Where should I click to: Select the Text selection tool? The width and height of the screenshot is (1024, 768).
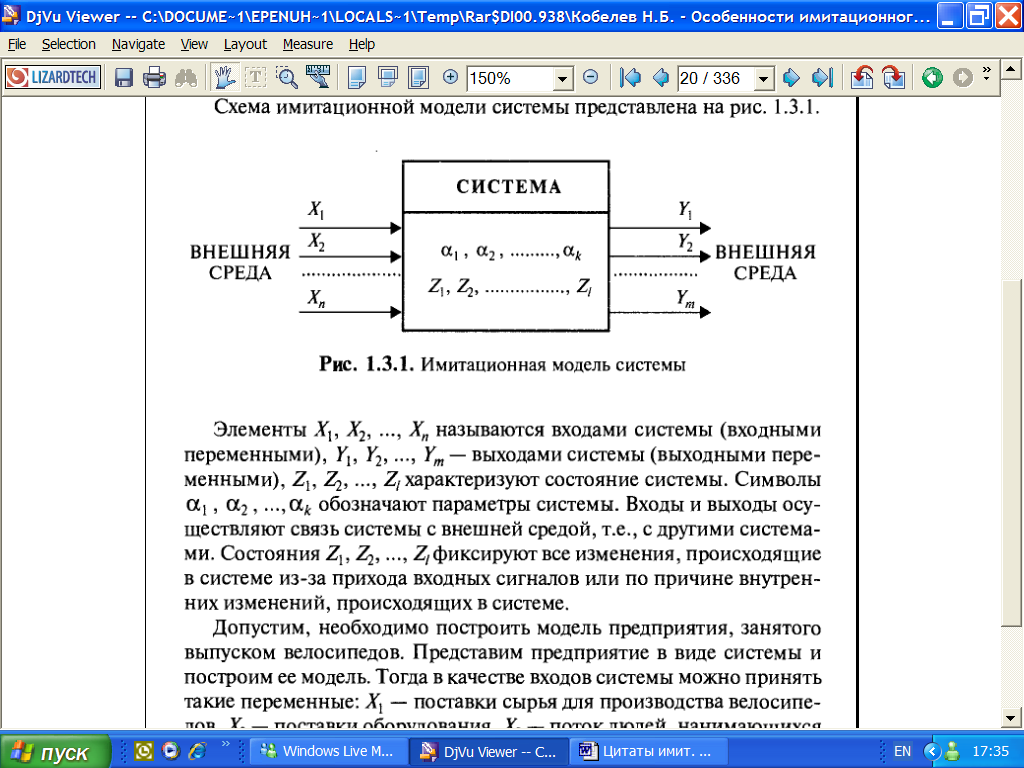tap(255, 78)
